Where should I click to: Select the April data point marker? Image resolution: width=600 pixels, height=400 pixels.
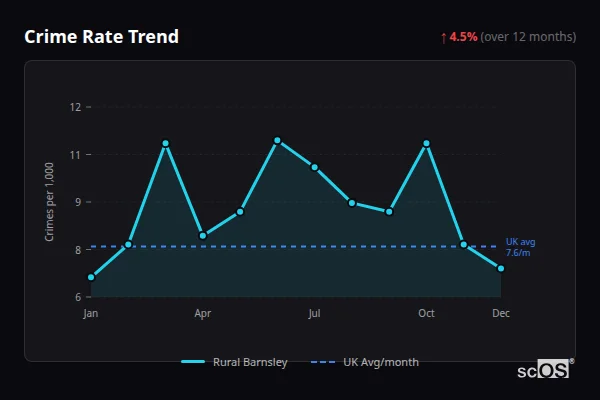pyautogui.click(x=203, y=236)
